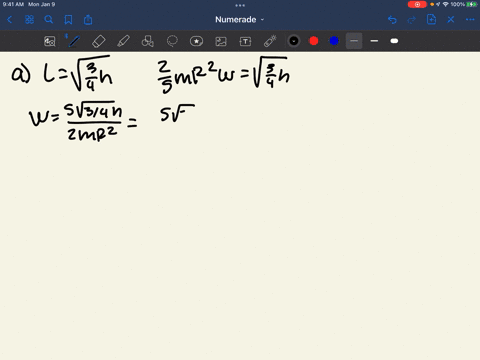Tap the battery status indicator

tap(472, 4)
